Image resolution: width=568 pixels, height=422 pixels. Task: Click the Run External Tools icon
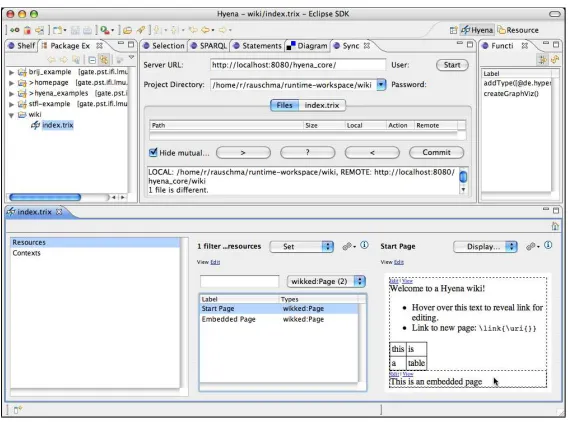[105, 30]
